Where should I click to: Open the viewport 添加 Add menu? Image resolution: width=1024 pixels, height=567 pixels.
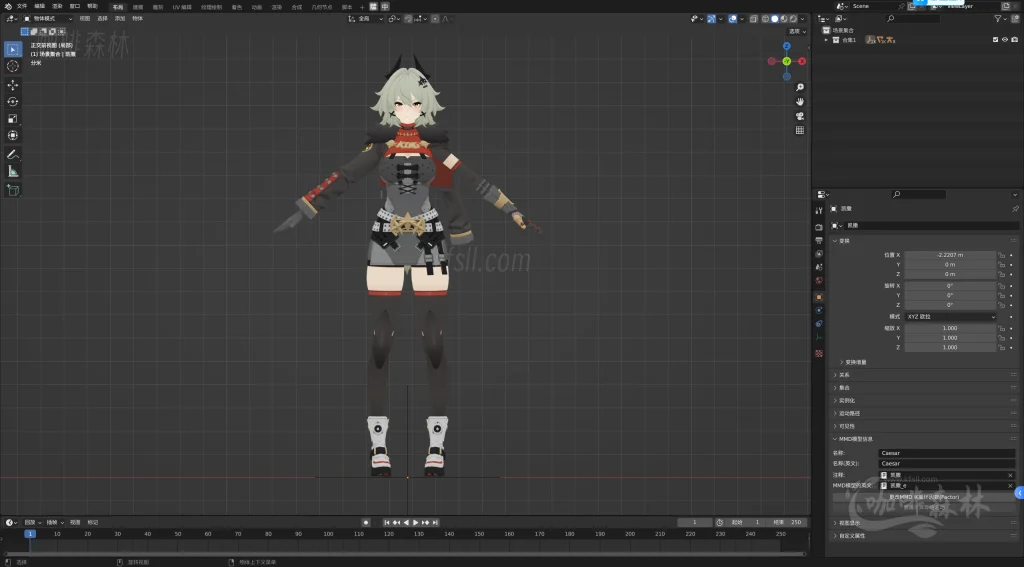(120, 19)
